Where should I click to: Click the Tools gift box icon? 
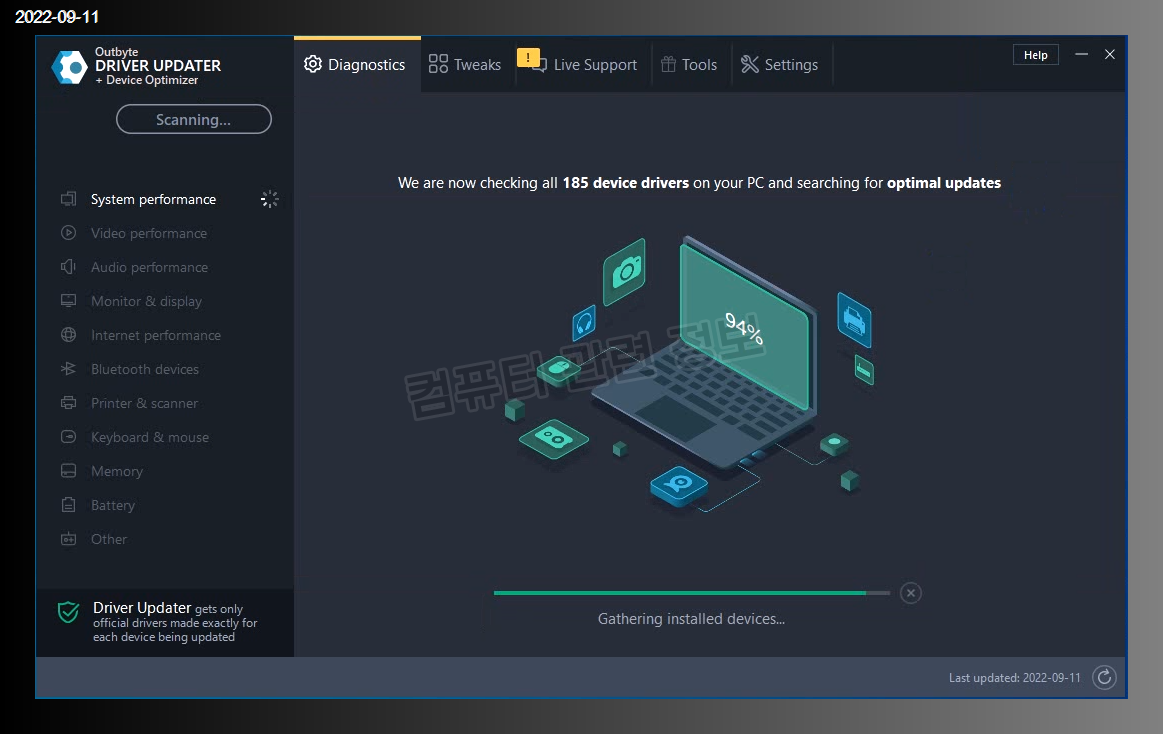pyautogui.click(x=668, y=64)
